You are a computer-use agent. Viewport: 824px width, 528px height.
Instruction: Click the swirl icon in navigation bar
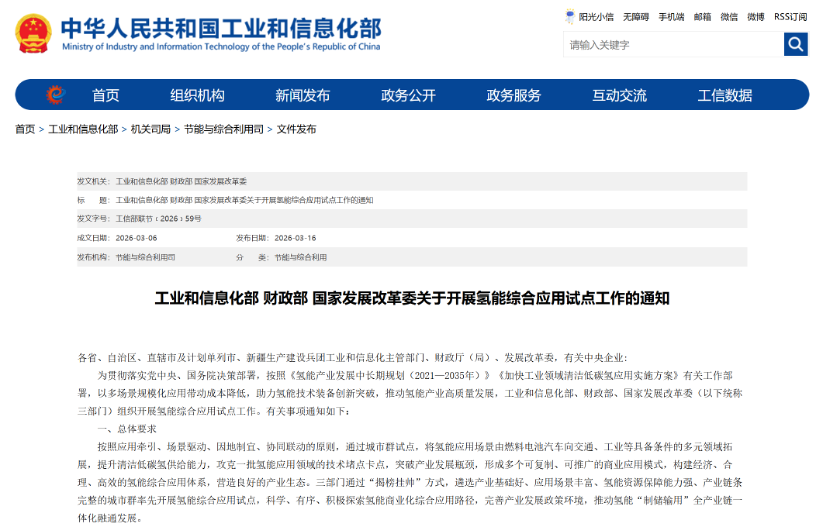pos(55,95)
